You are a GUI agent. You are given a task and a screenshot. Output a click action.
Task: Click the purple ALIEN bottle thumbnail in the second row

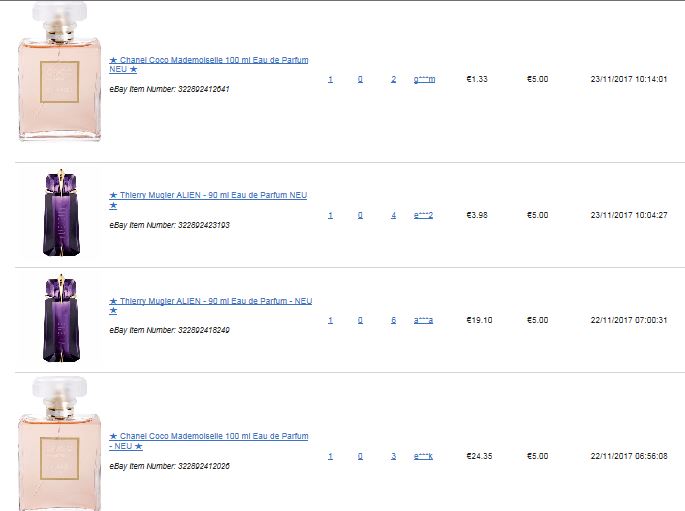pyautogui.click(x=62, y=213)
